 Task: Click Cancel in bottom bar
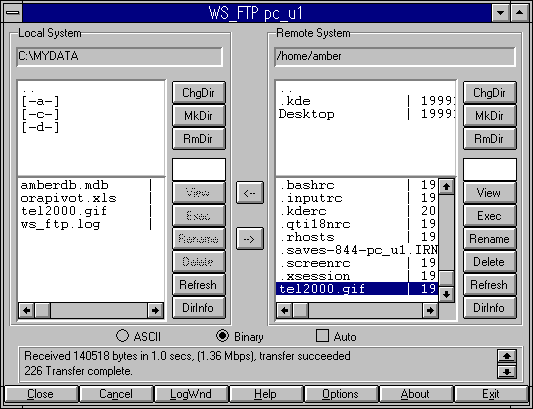tap(116, 394)
